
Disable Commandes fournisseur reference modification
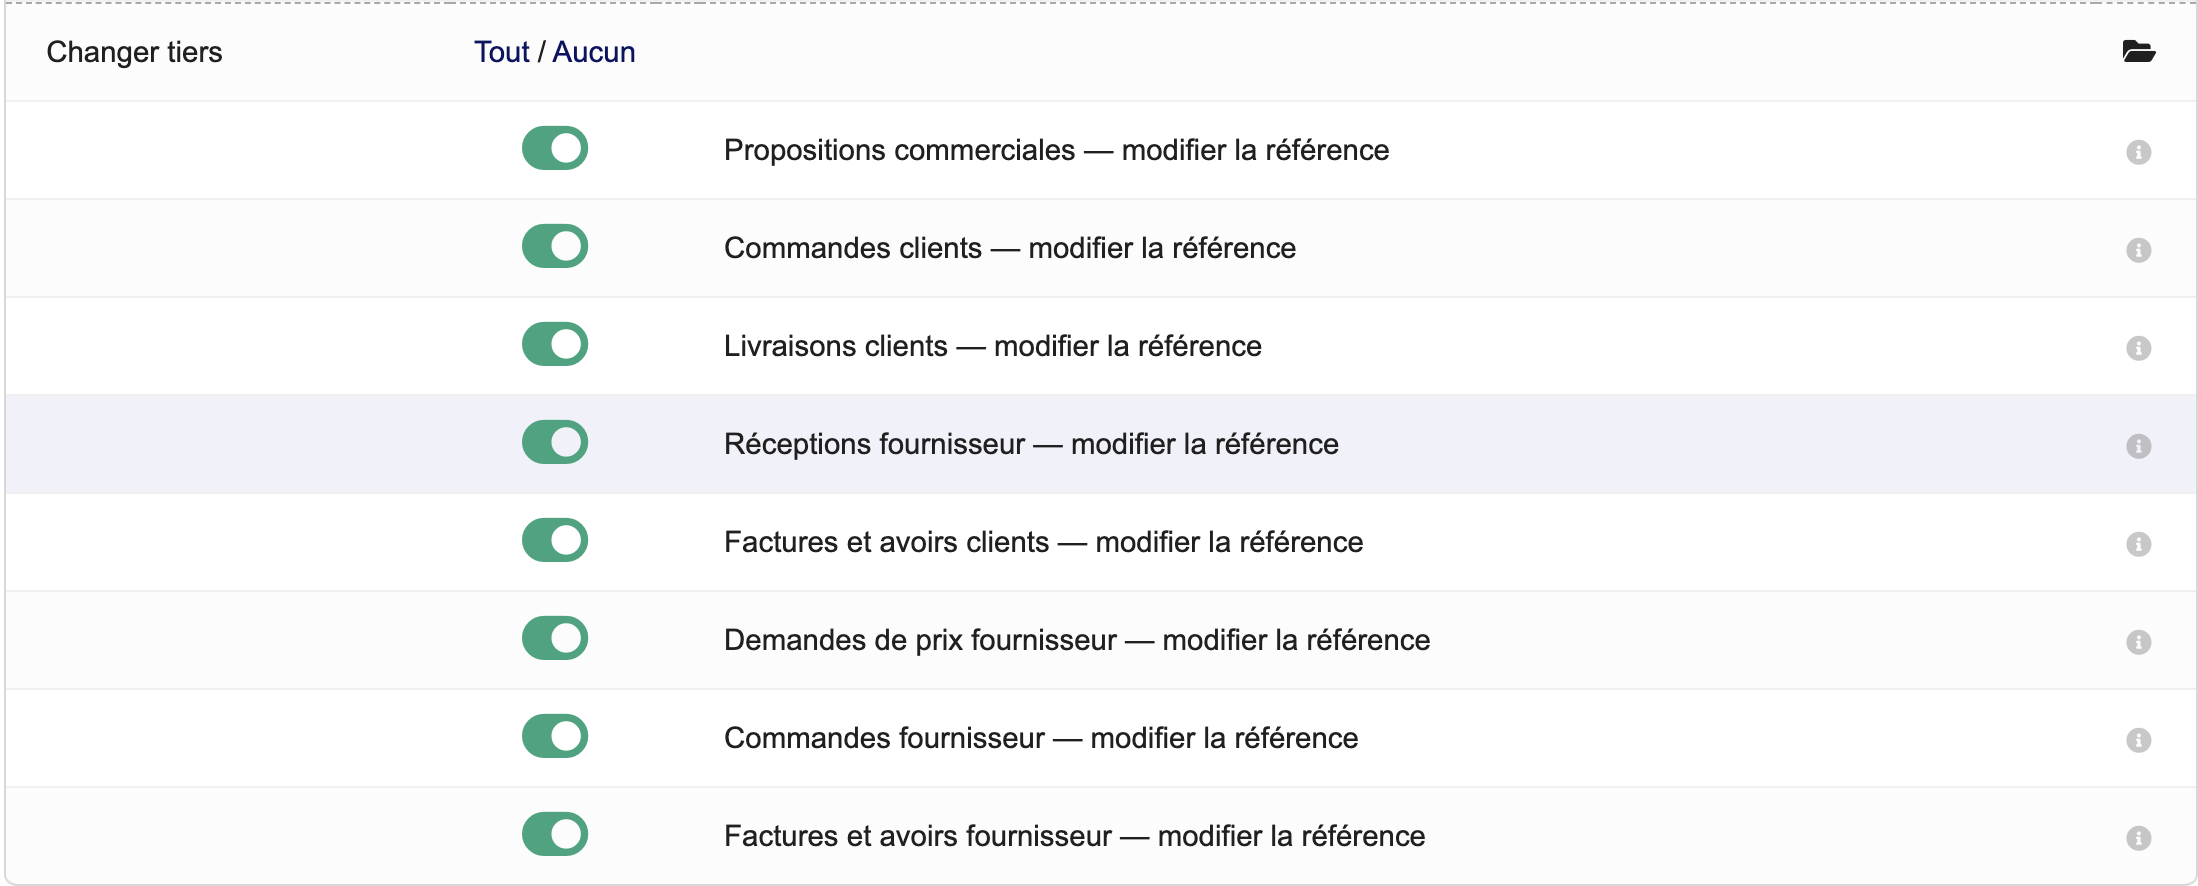(554, 736)
